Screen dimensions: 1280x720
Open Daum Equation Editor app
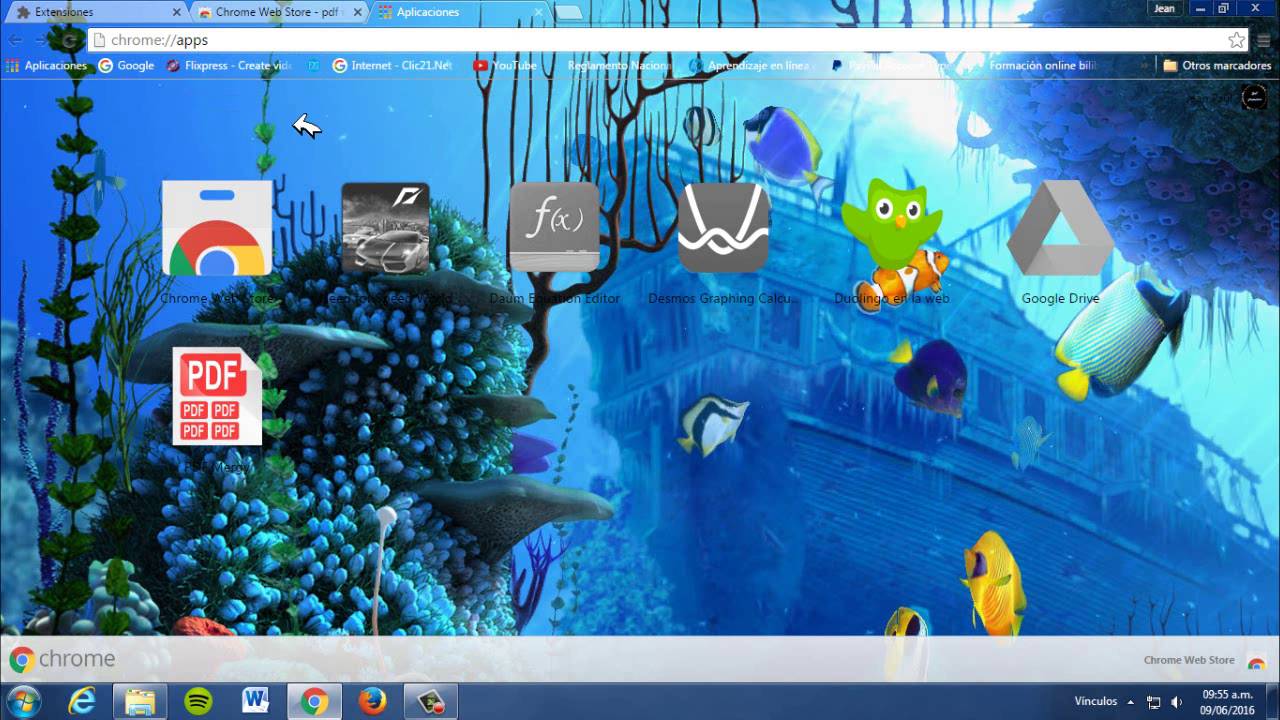pyautogui.click(x=555, y=227)
